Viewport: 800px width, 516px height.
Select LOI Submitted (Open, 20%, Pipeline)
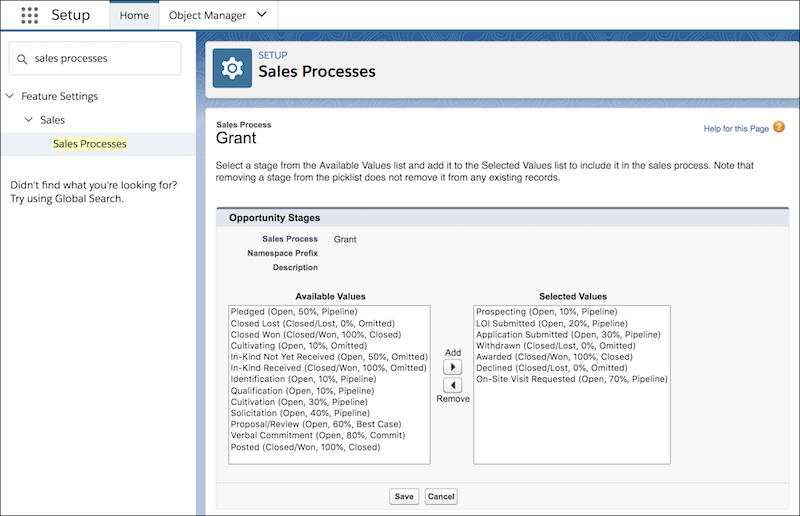click(552, 324)
